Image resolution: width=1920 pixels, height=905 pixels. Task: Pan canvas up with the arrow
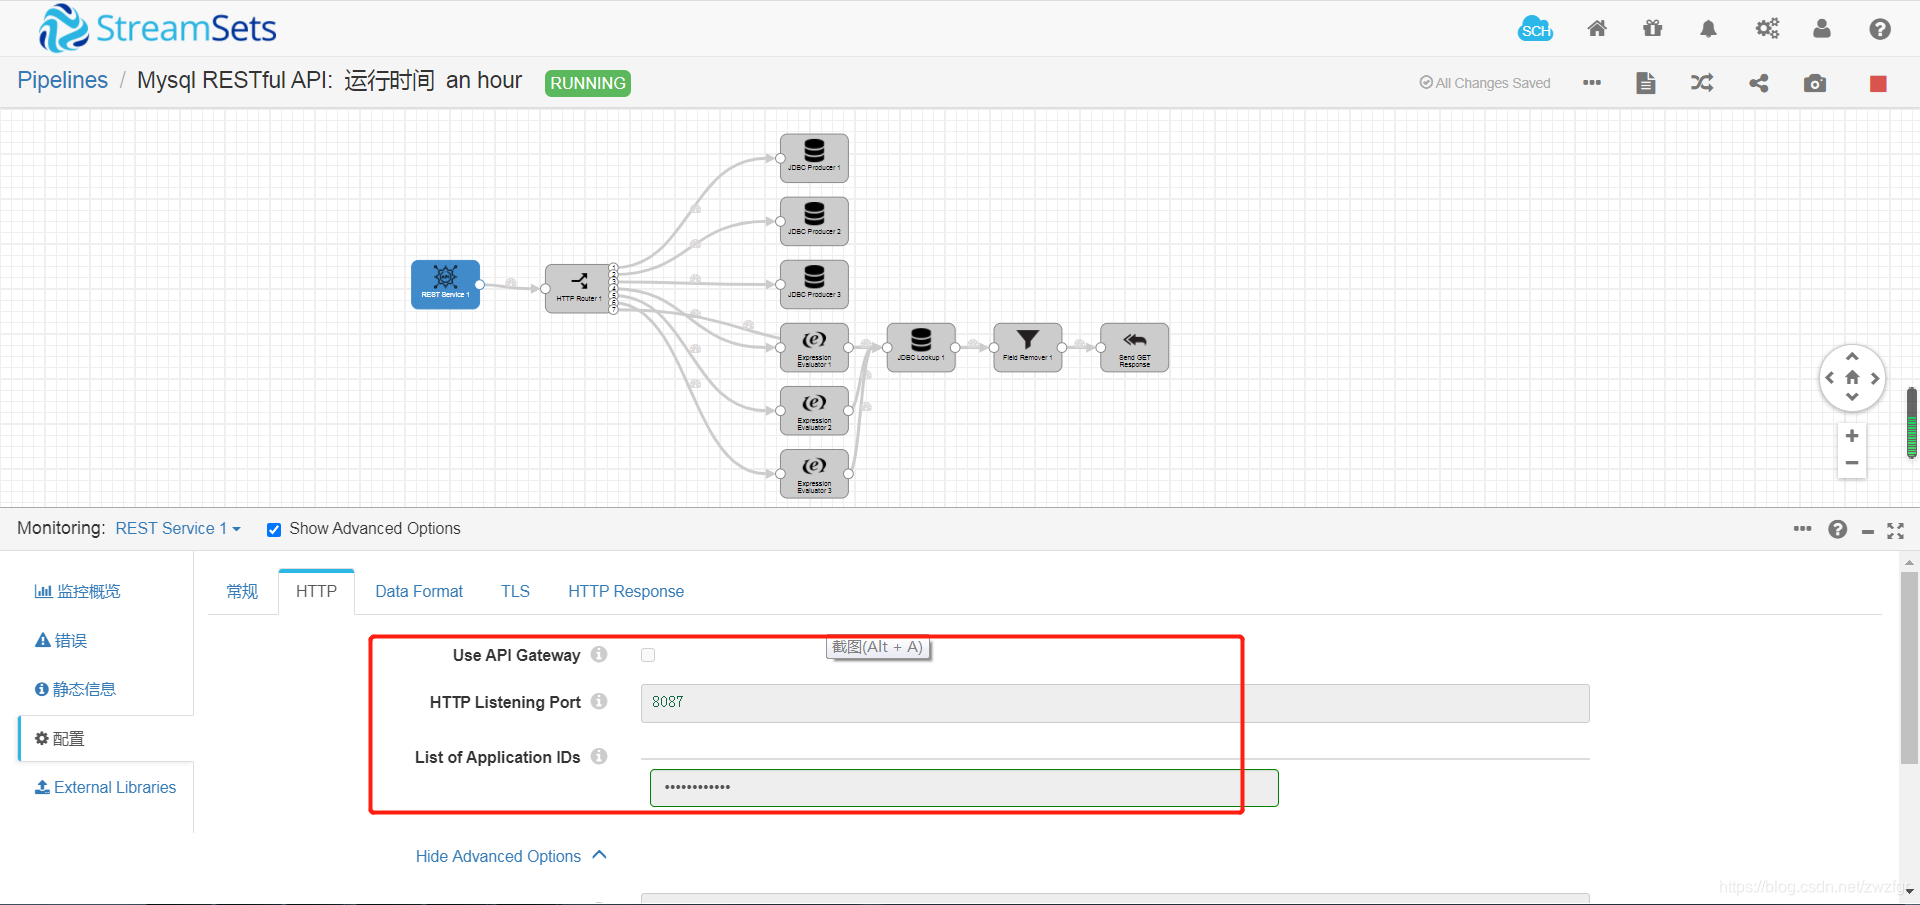tap(1852, 357)
